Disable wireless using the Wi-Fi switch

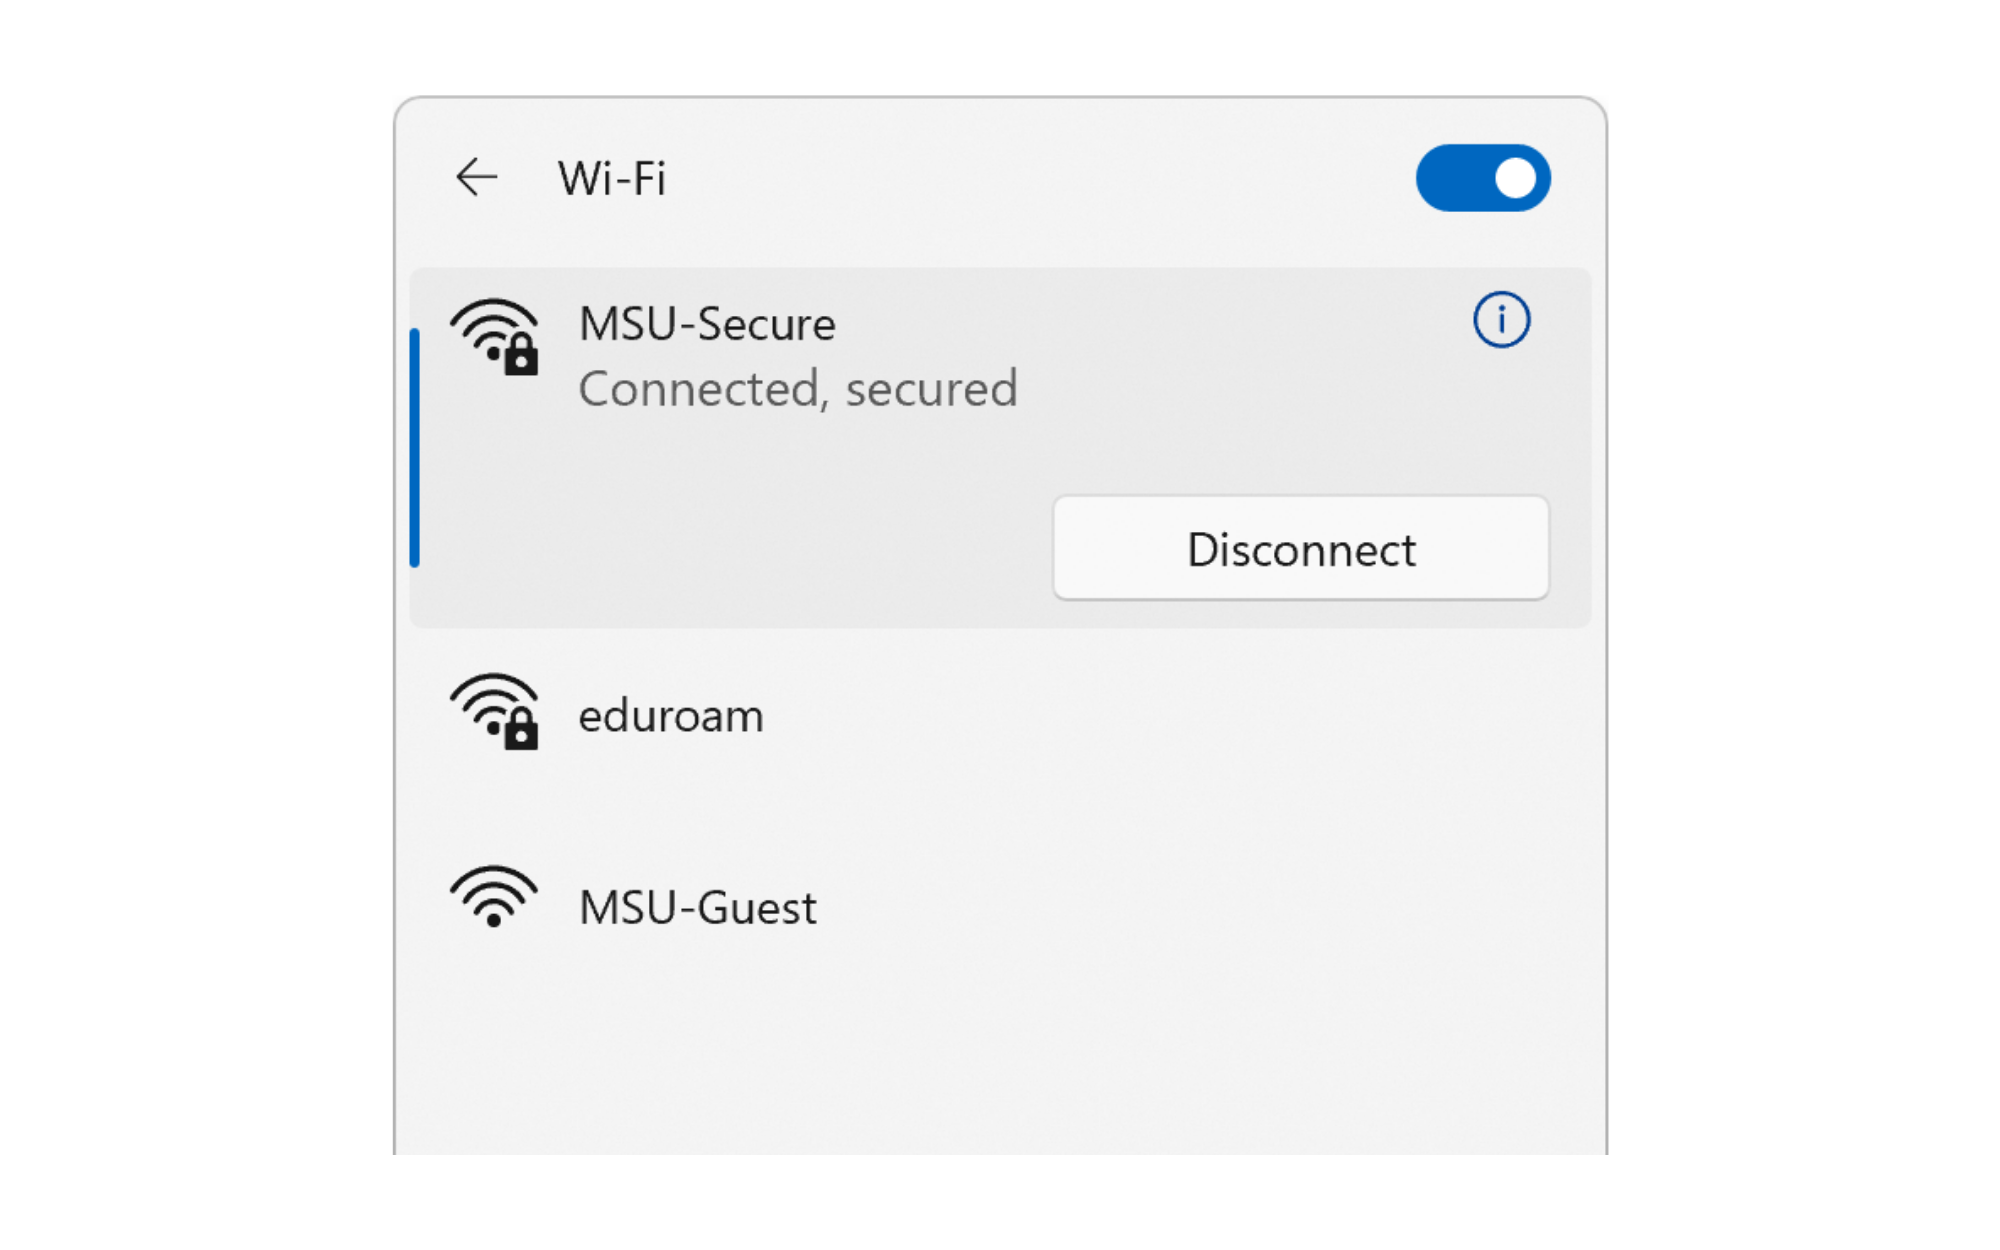point(1482,177)
